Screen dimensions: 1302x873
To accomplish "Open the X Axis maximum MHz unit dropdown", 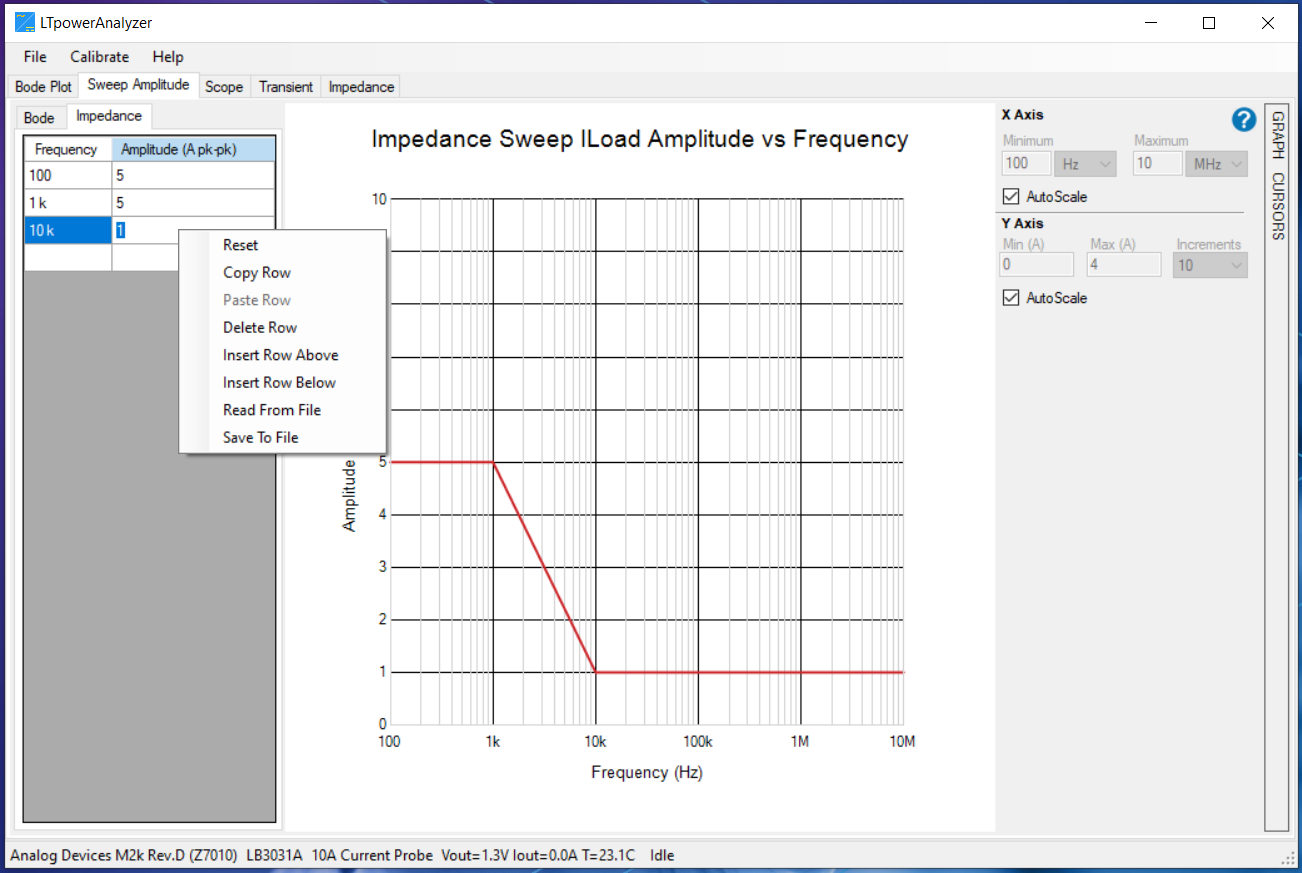I will coord(1216,164).
